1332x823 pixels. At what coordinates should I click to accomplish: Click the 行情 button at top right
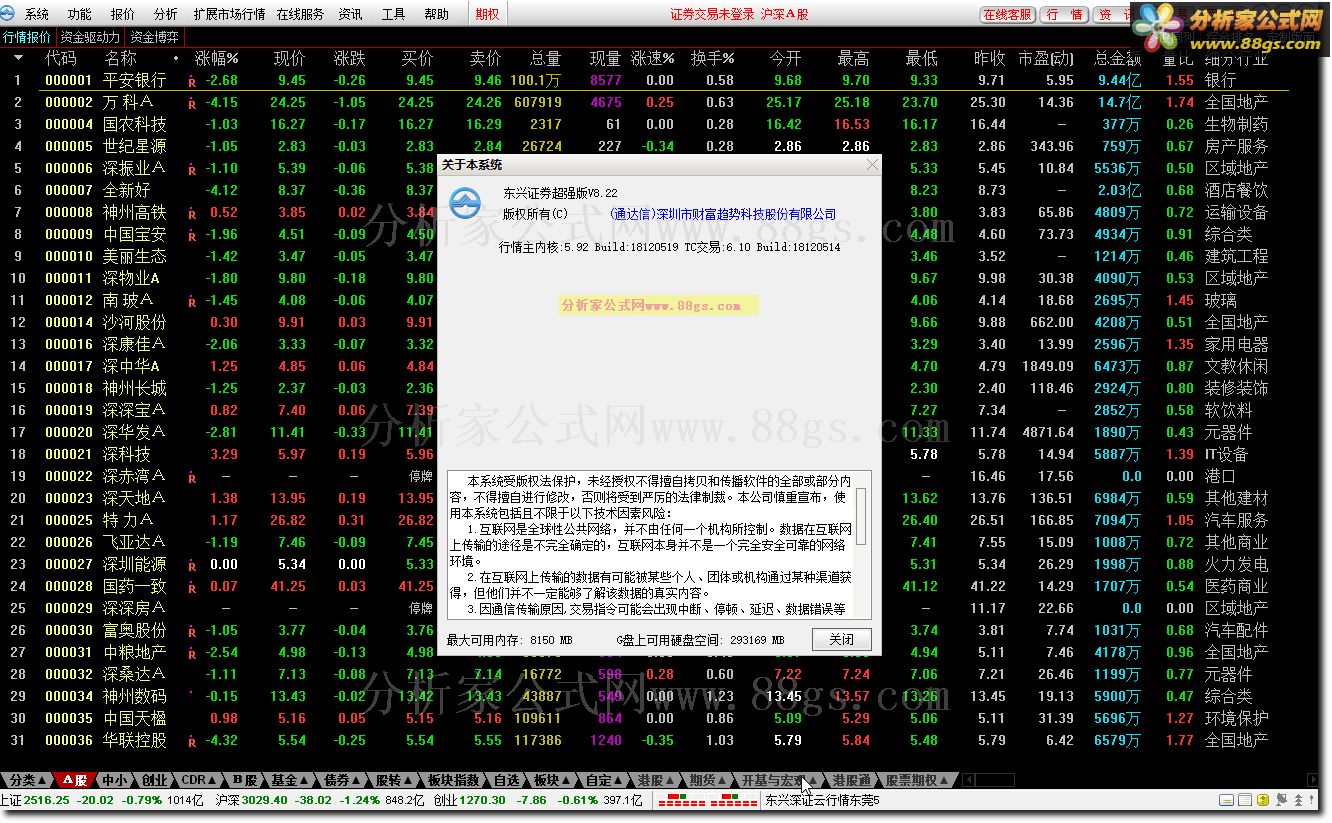[x=1065, y=14]
